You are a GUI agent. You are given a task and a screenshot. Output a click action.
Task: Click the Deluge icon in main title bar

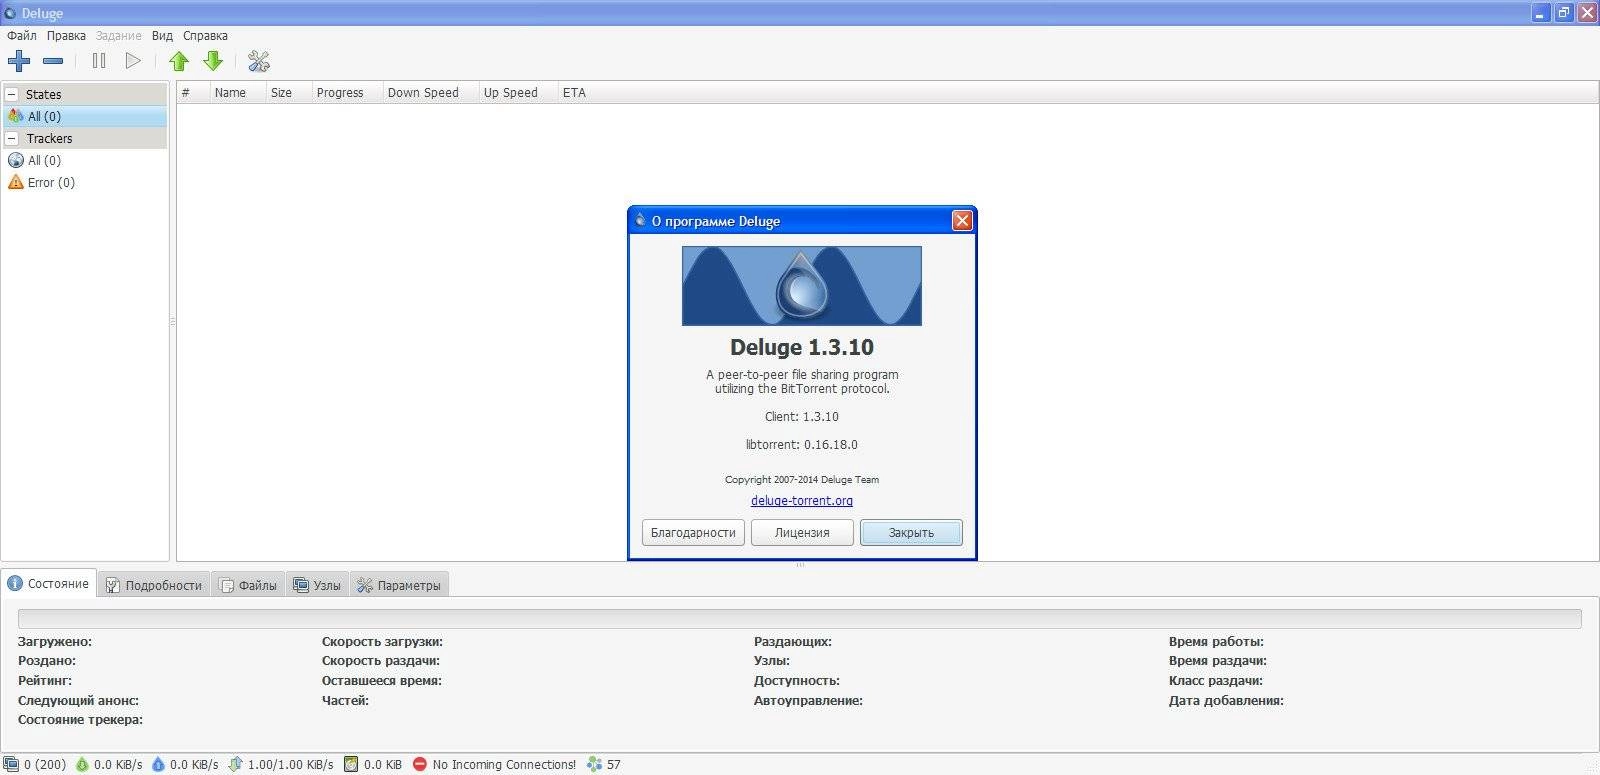click(x=10, y=13)
